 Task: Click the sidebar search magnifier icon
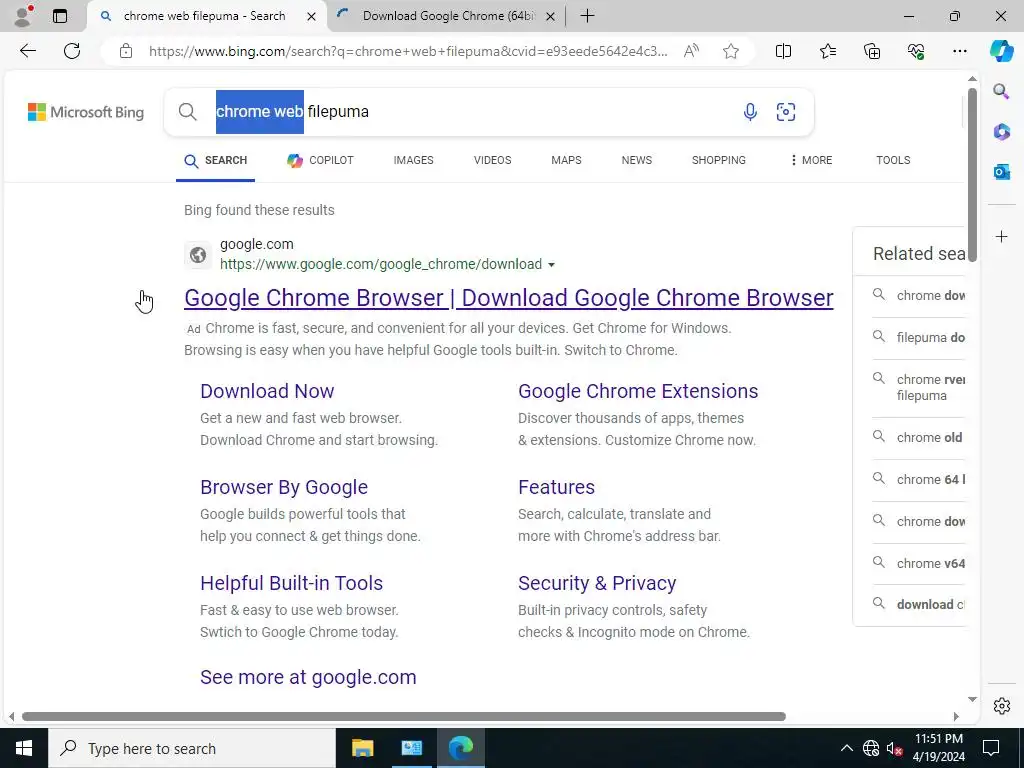(1001, 91)
